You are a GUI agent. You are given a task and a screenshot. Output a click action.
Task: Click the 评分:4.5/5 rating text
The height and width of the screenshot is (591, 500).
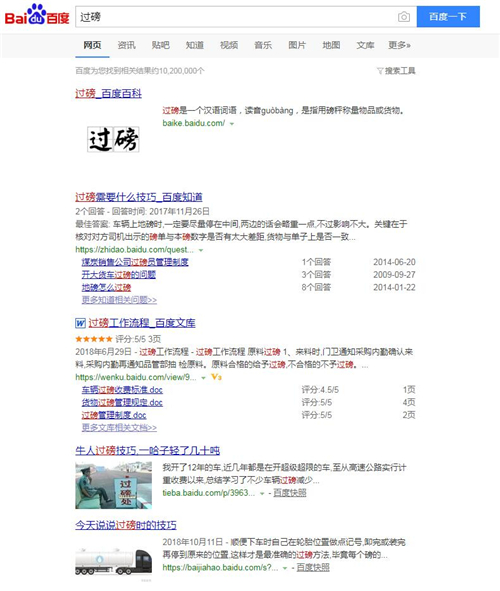coord(320,390)
